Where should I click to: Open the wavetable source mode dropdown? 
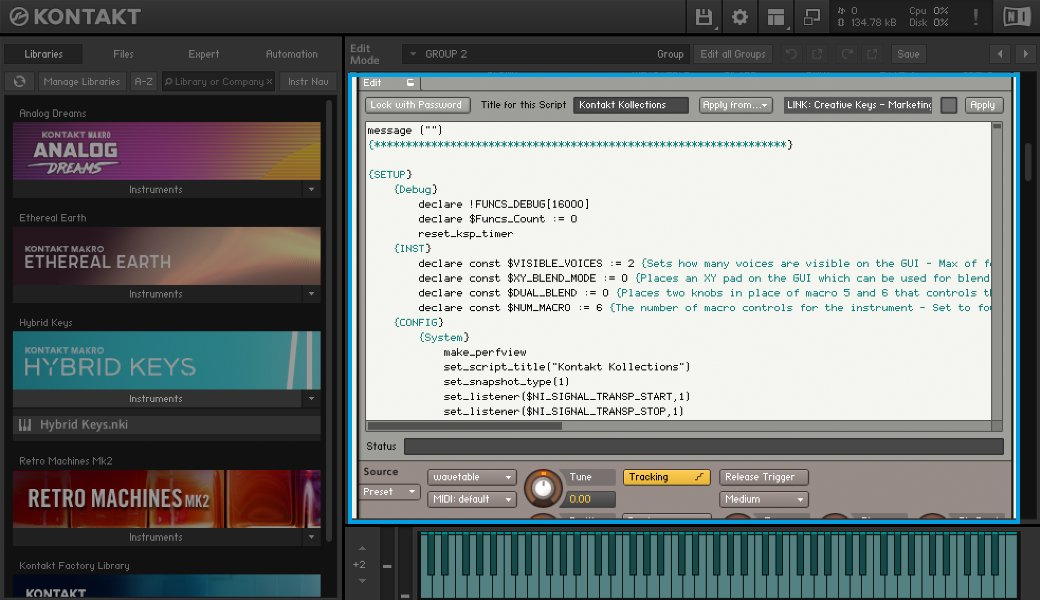(x=472, y=477)
